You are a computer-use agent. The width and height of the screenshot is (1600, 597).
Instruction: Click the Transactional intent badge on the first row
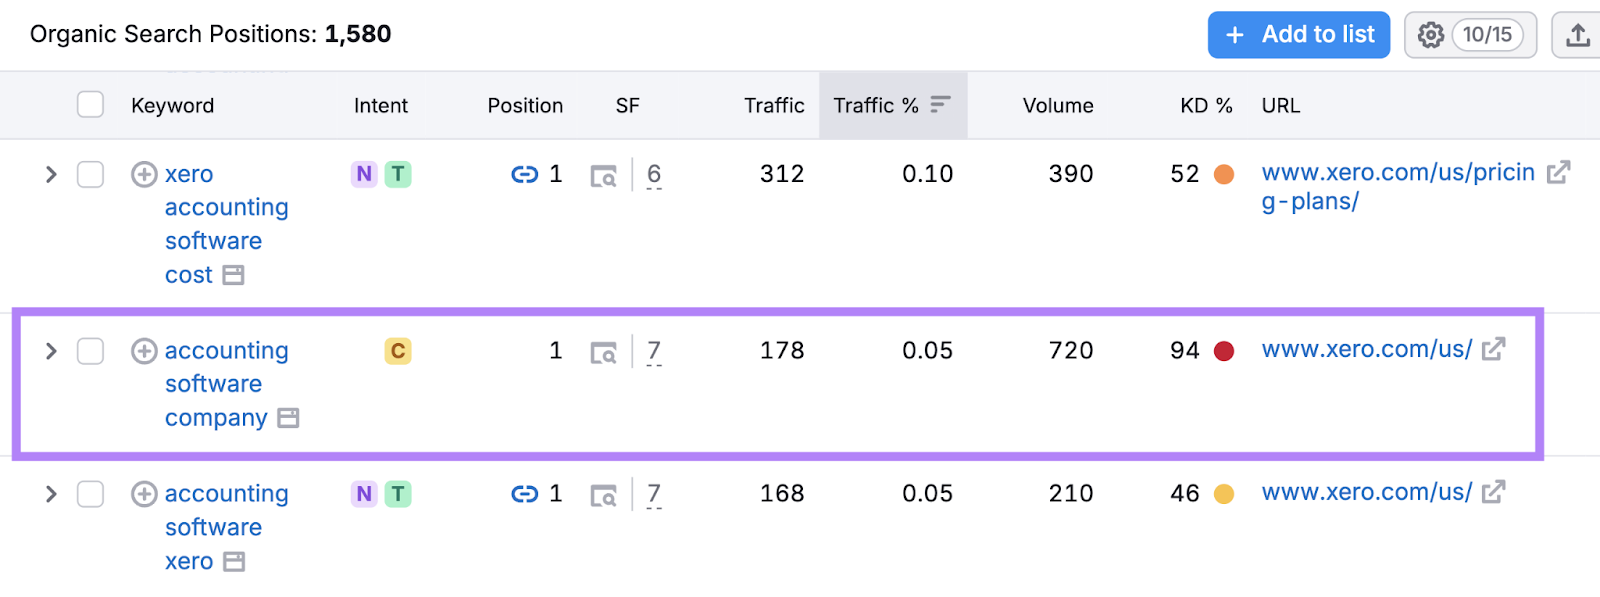(399, 173)
